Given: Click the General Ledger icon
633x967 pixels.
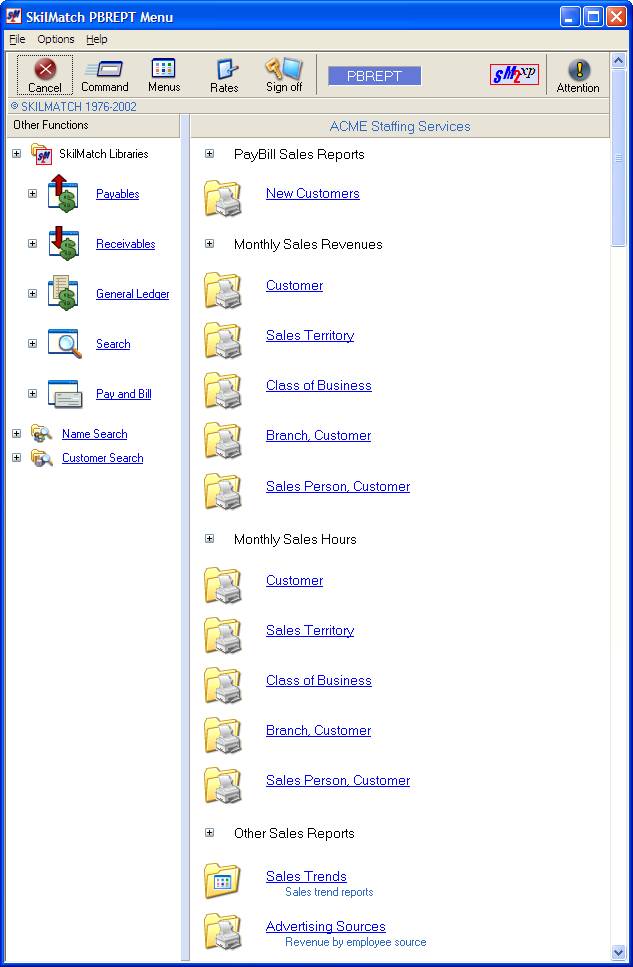Looking at the screenshot, I should 64,294.
